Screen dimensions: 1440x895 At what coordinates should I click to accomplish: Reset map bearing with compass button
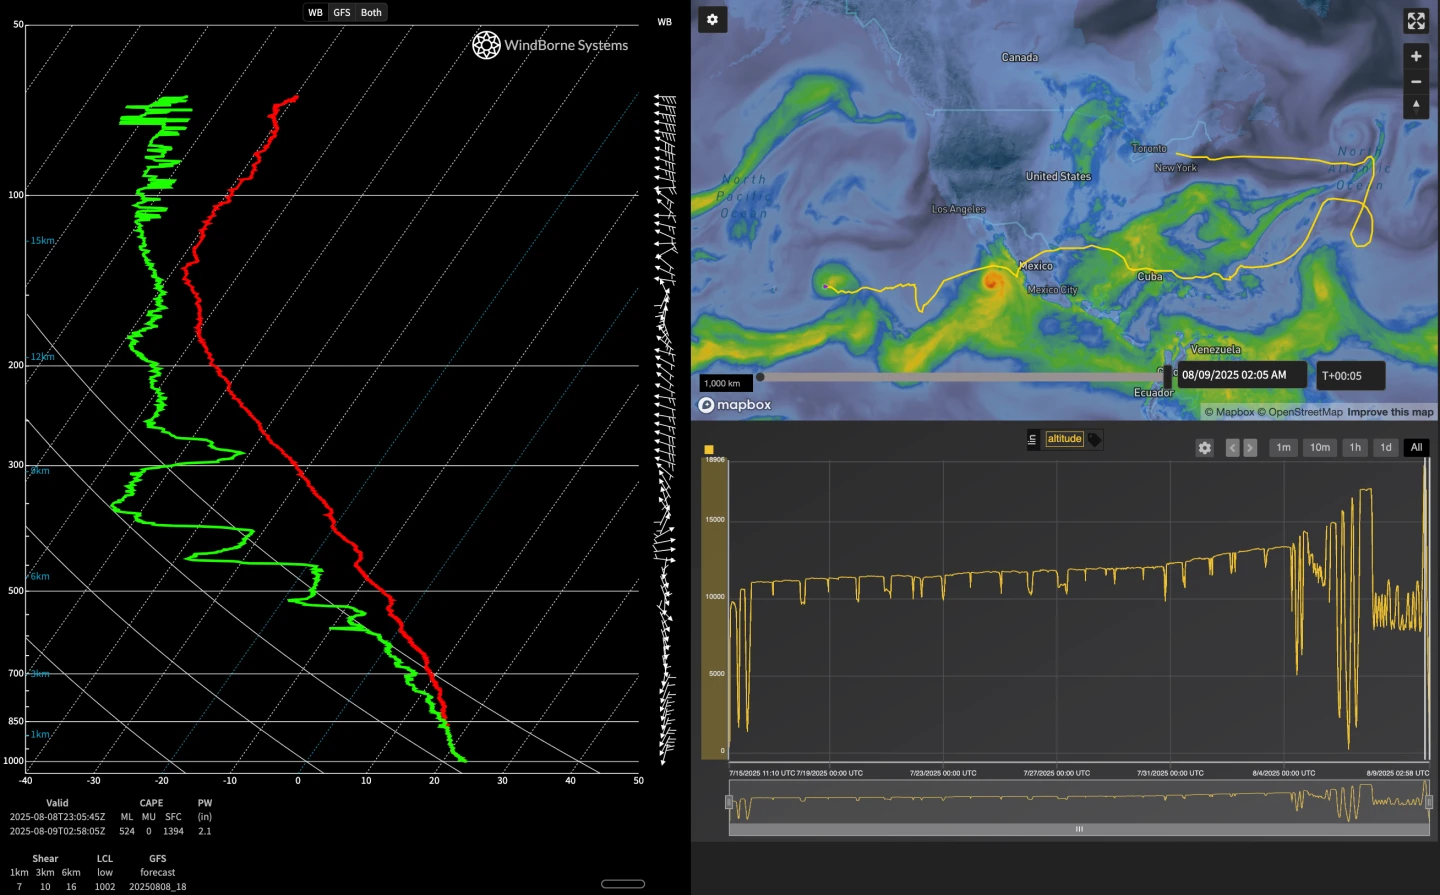(1416, 106)
